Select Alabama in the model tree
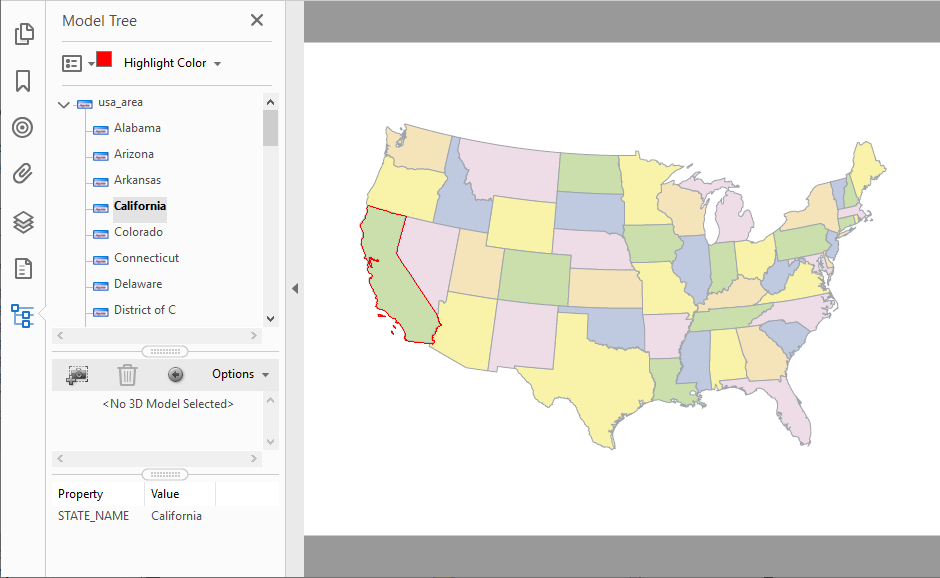The height and width of the screenshot is (578, 940). (137, 128)
